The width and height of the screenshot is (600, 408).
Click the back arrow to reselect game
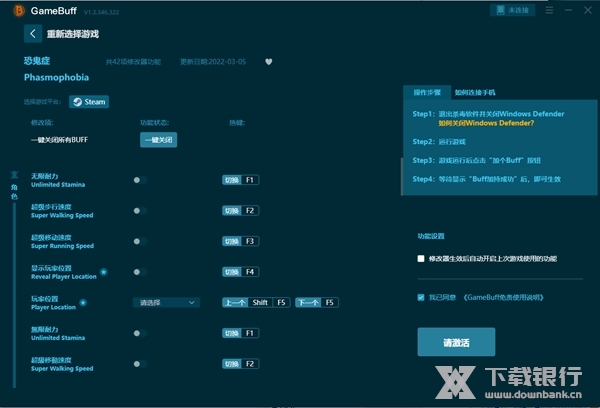tap(33, 34)
